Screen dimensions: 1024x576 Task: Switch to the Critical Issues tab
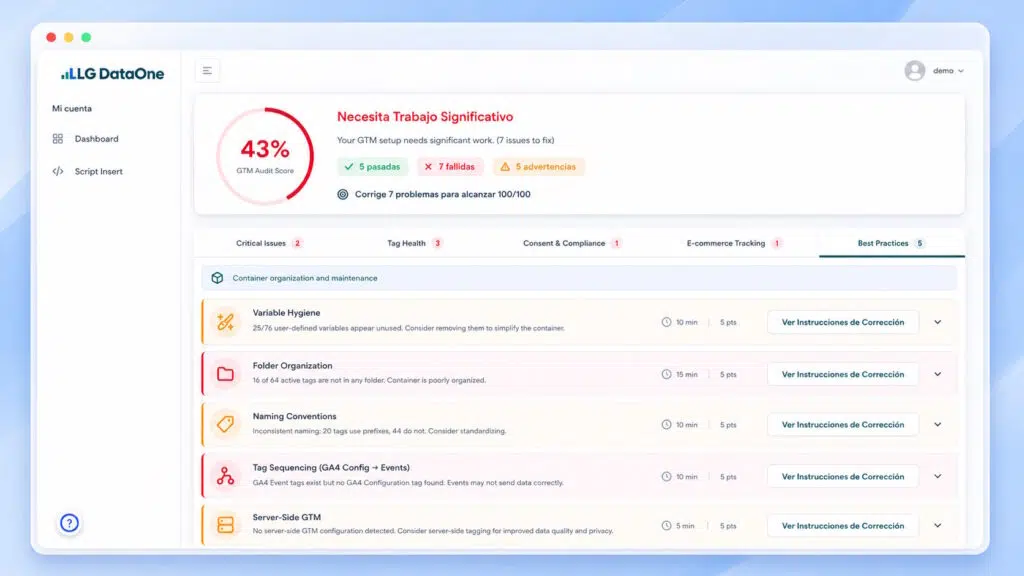pos(268,243)
